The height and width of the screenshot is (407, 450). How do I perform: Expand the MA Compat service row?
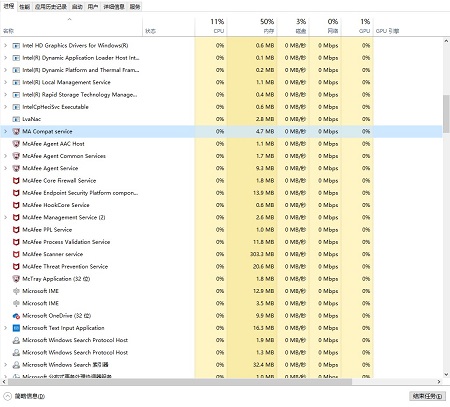[5, 132]
